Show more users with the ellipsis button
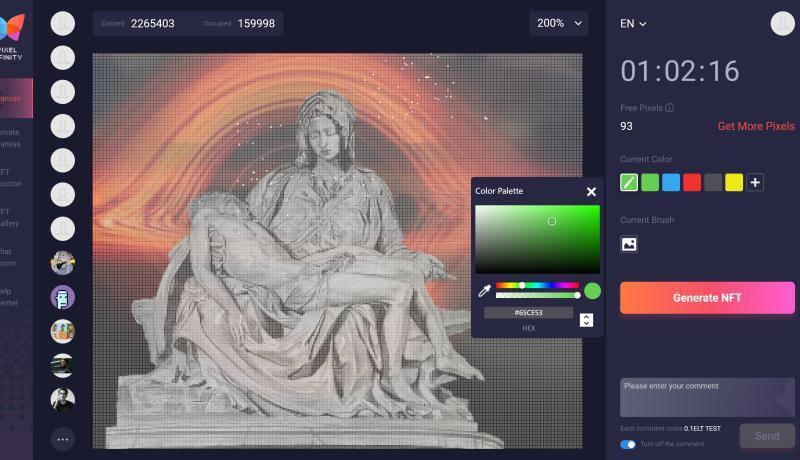800x460 pixels. click(63, 439)
